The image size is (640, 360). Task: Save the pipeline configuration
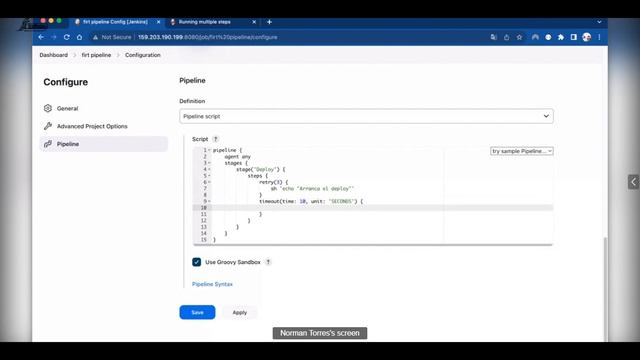click(197, 312)
